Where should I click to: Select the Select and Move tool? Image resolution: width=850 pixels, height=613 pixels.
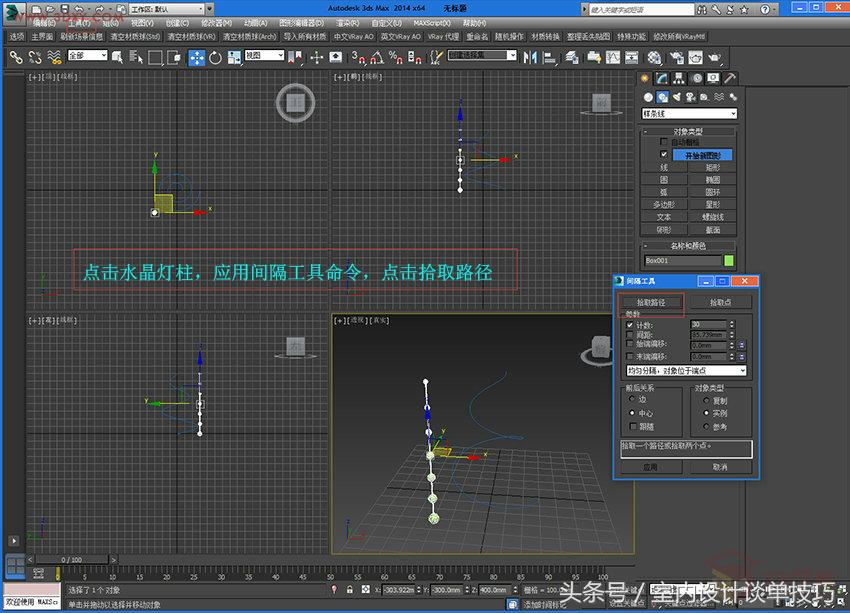pyautogui.click(x=196, y=57)
